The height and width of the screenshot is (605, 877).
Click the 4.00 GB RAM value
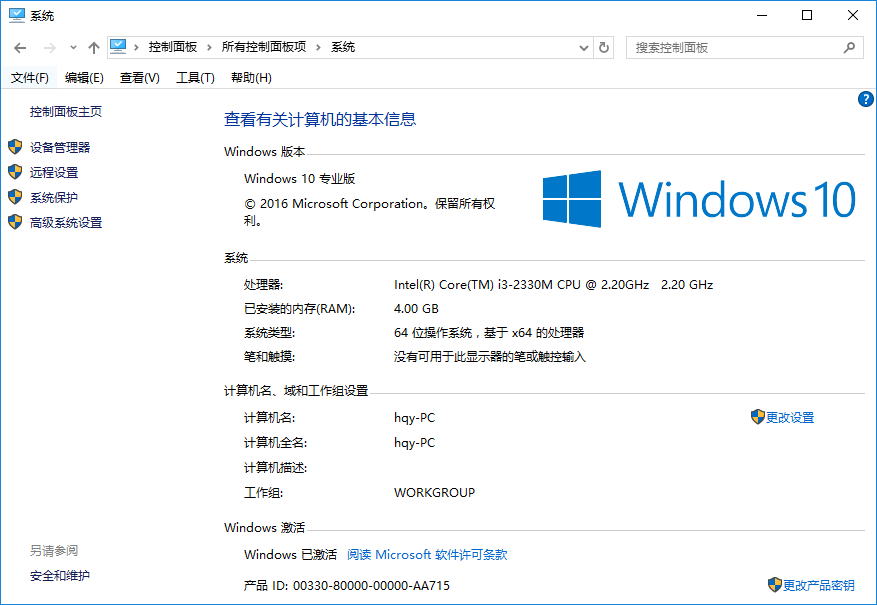[416, 309]
